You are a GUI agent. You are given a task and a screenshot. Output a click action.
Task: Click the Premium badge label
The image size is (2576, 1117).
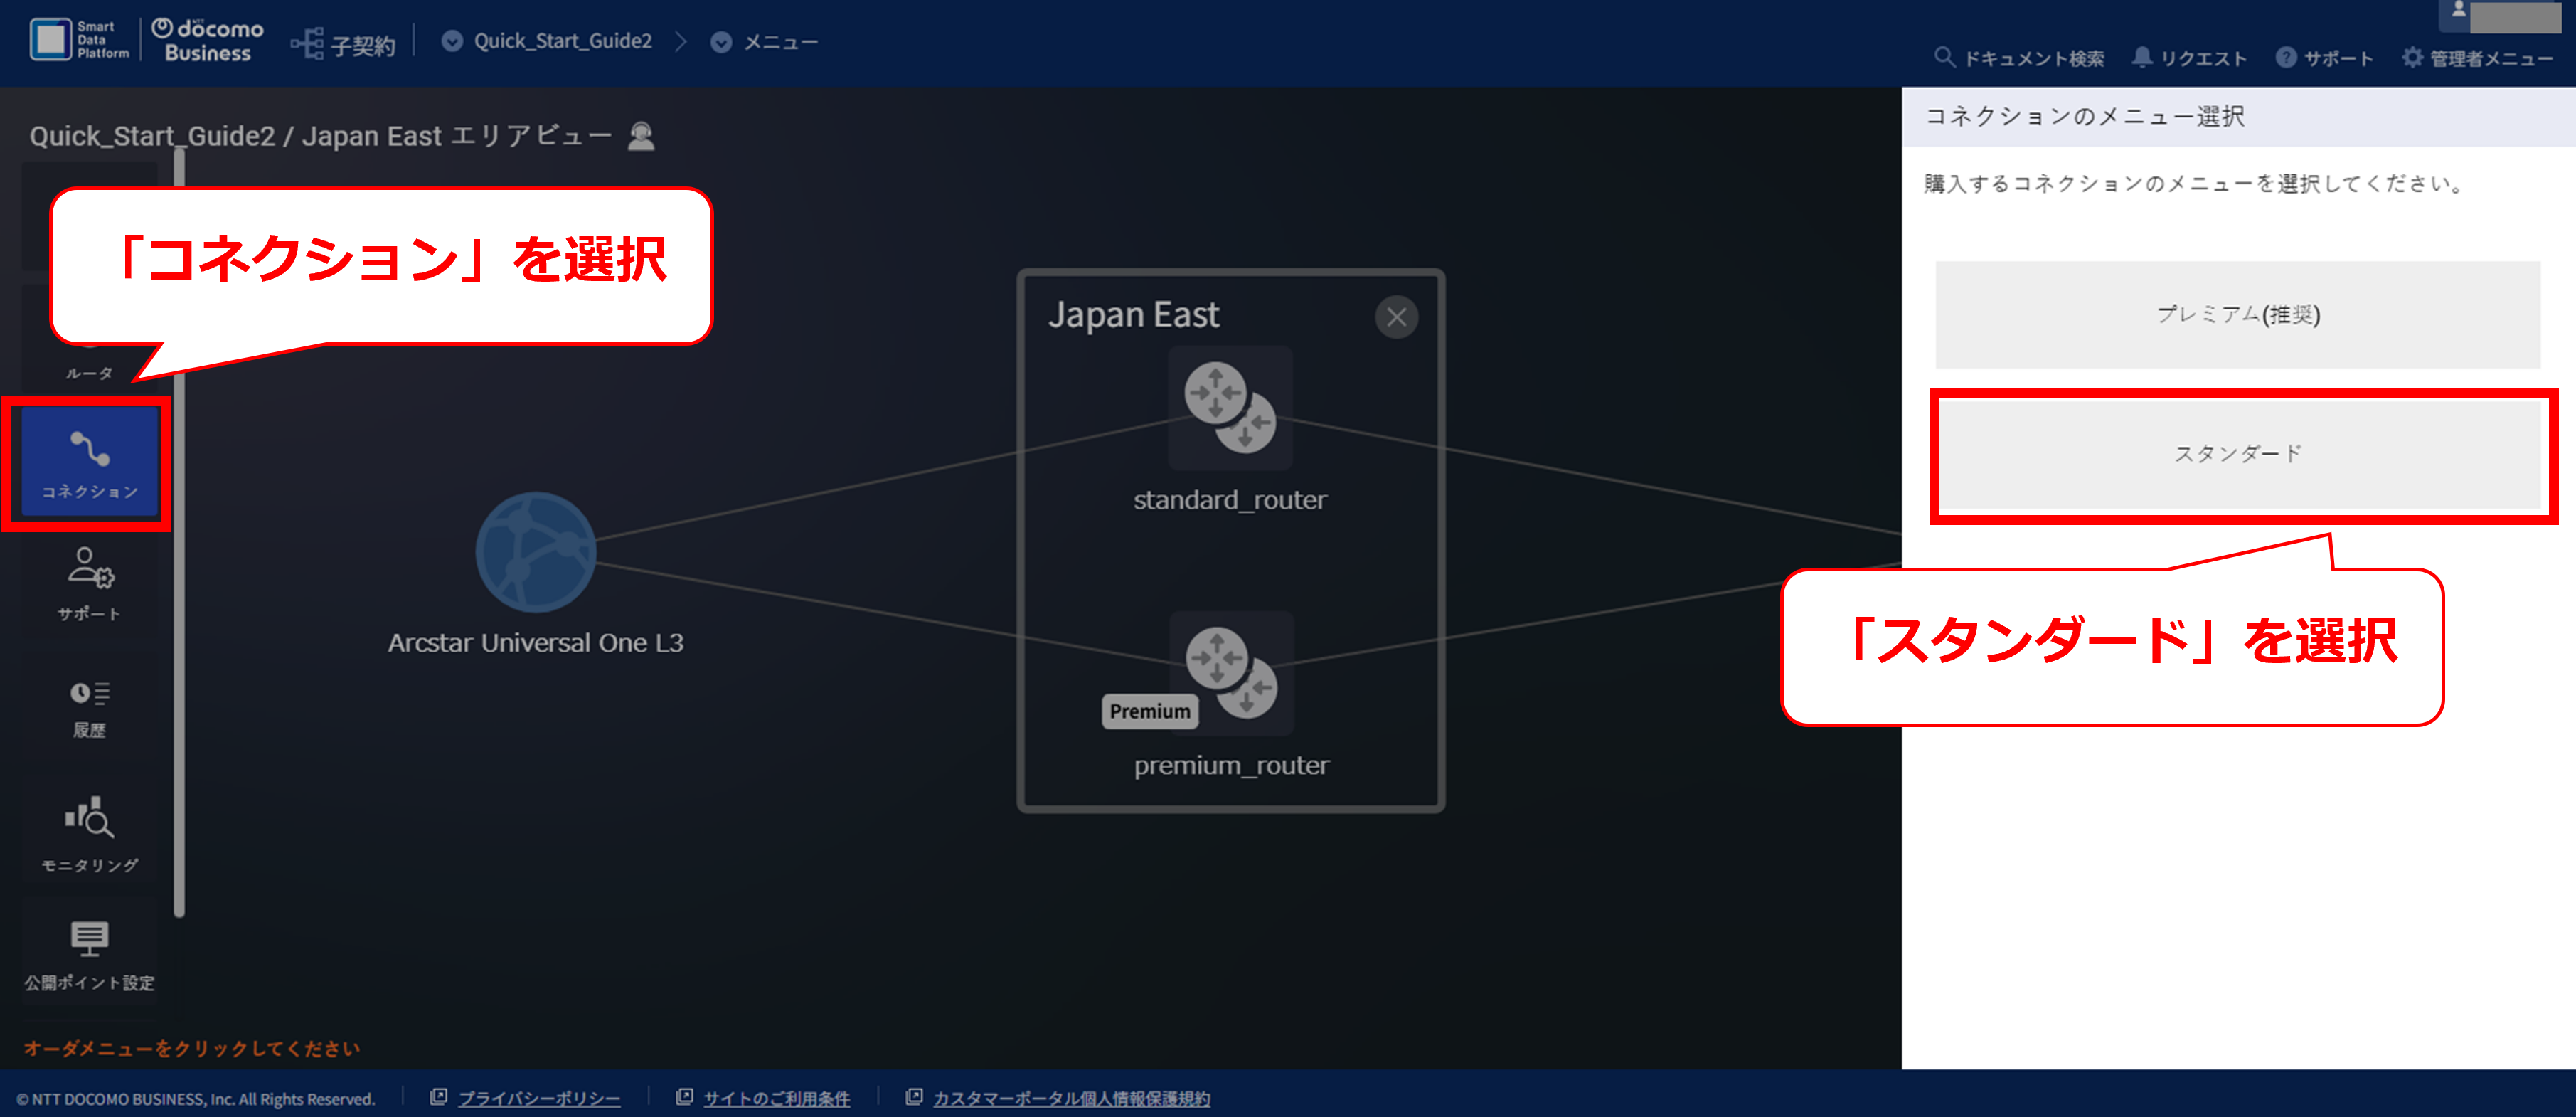(1149, 711)
